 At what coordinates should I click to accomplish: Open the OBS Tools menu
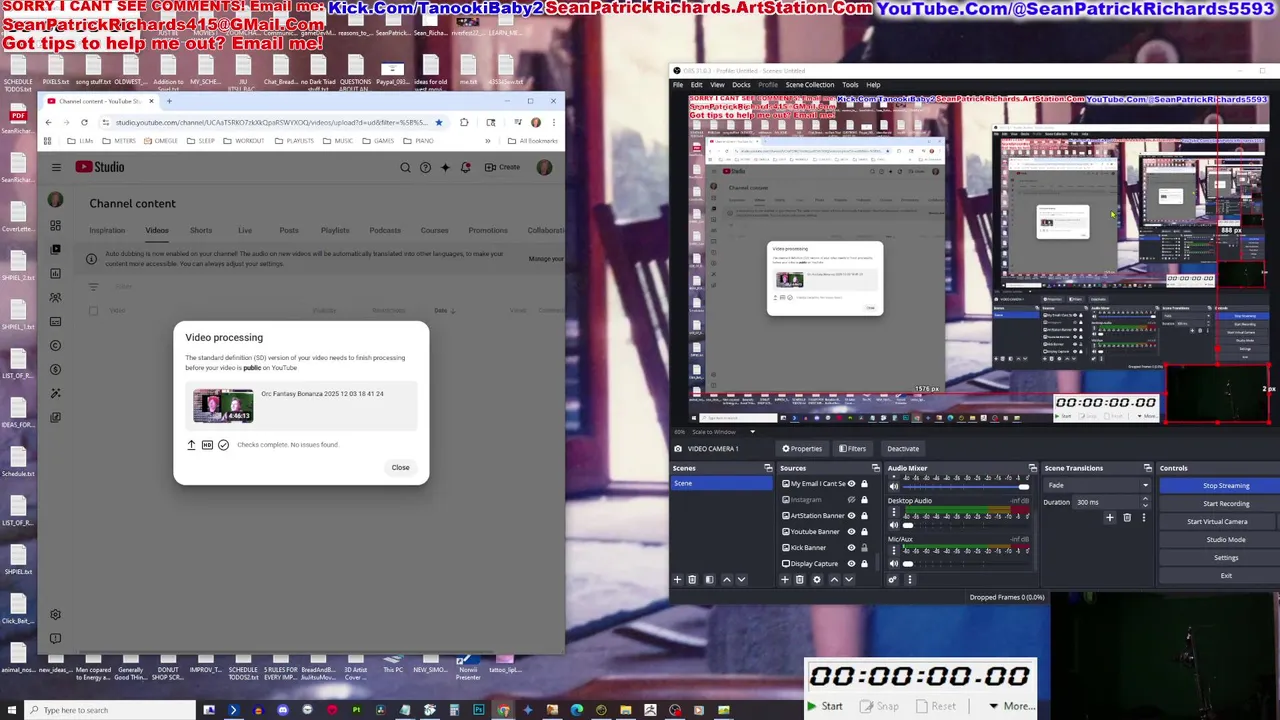pos(850,85)
